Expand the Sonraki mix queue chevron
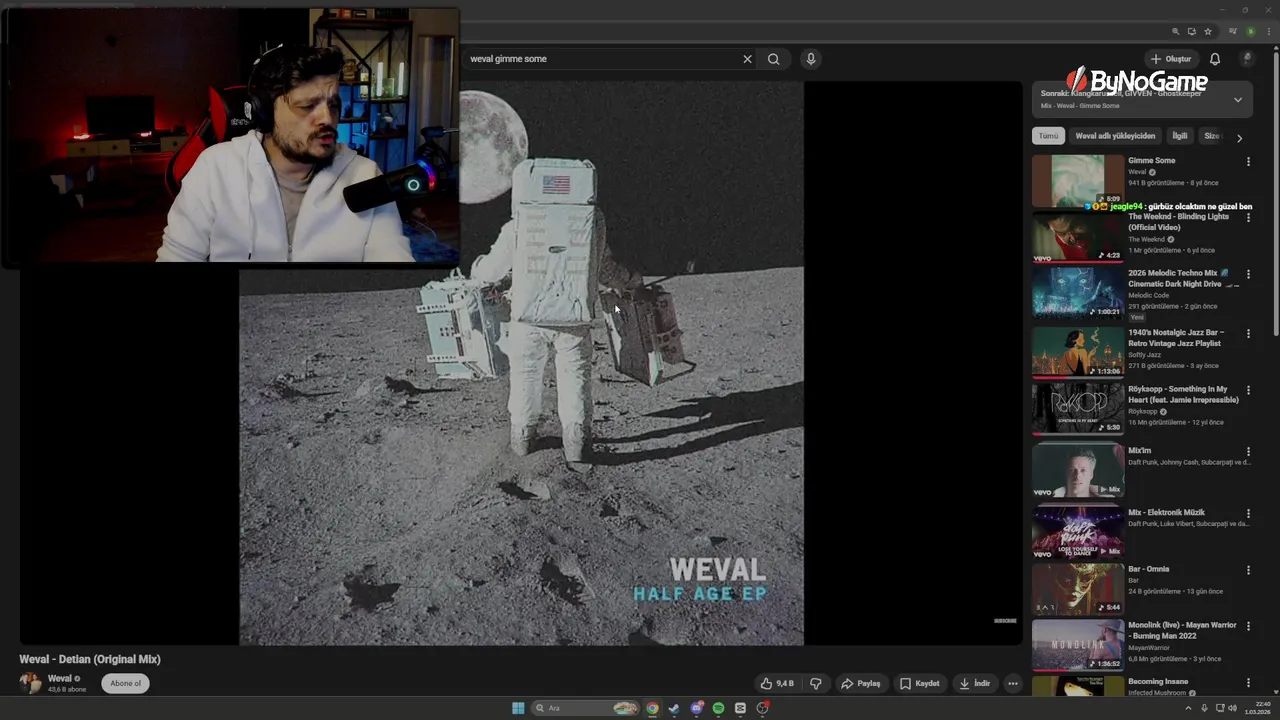Screen dimensions: 1280x720 pyautogui.click(x=1238, y=100)
